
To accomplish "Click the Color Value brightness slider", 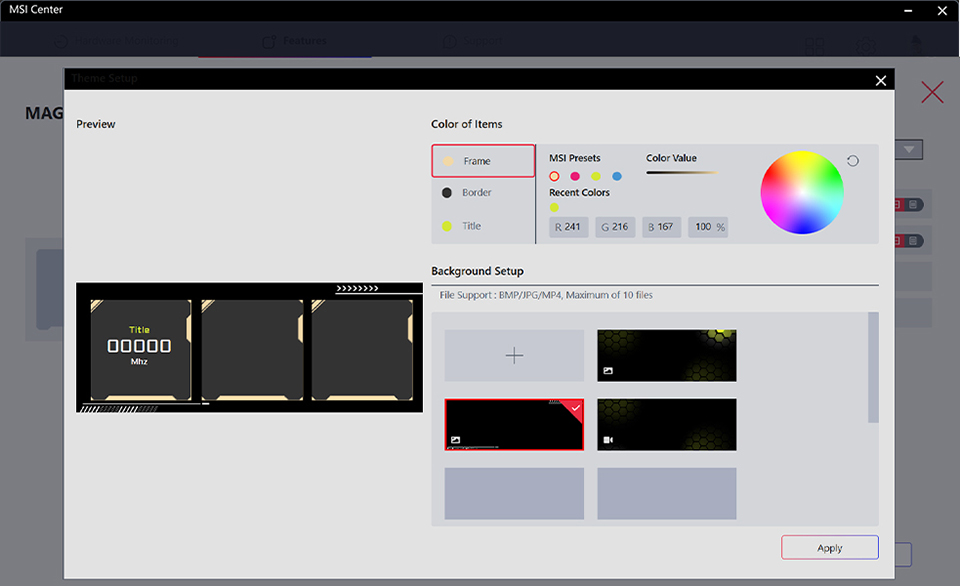I will coord(682,173).
